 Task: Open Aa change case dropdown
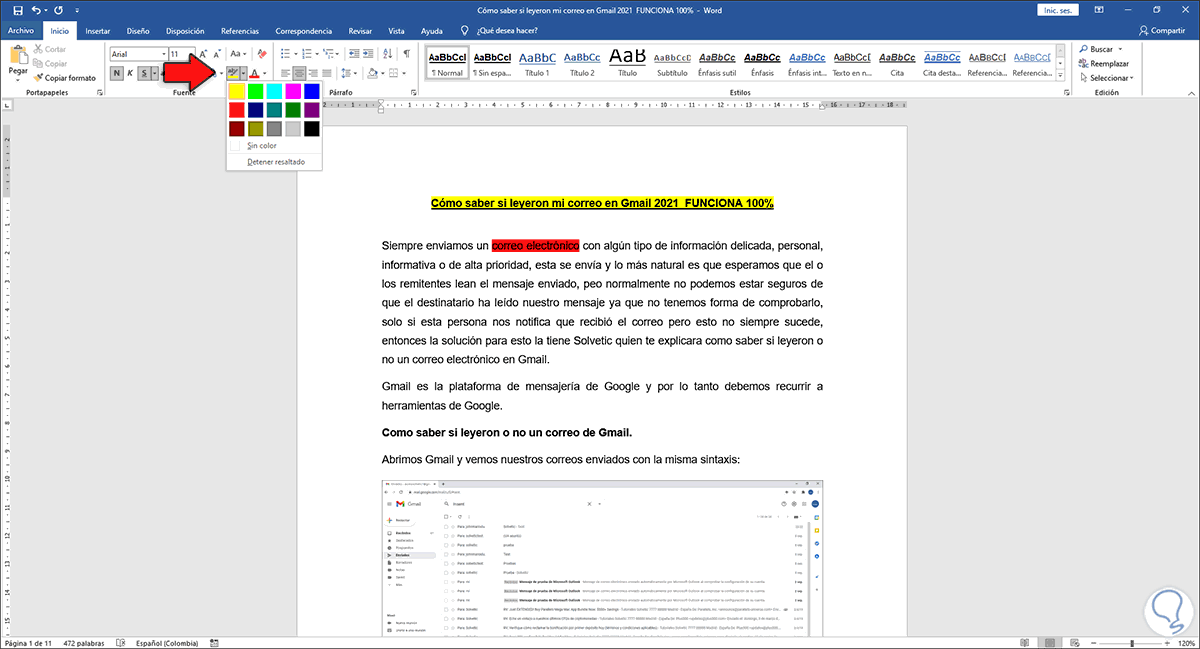pos(238,53)
